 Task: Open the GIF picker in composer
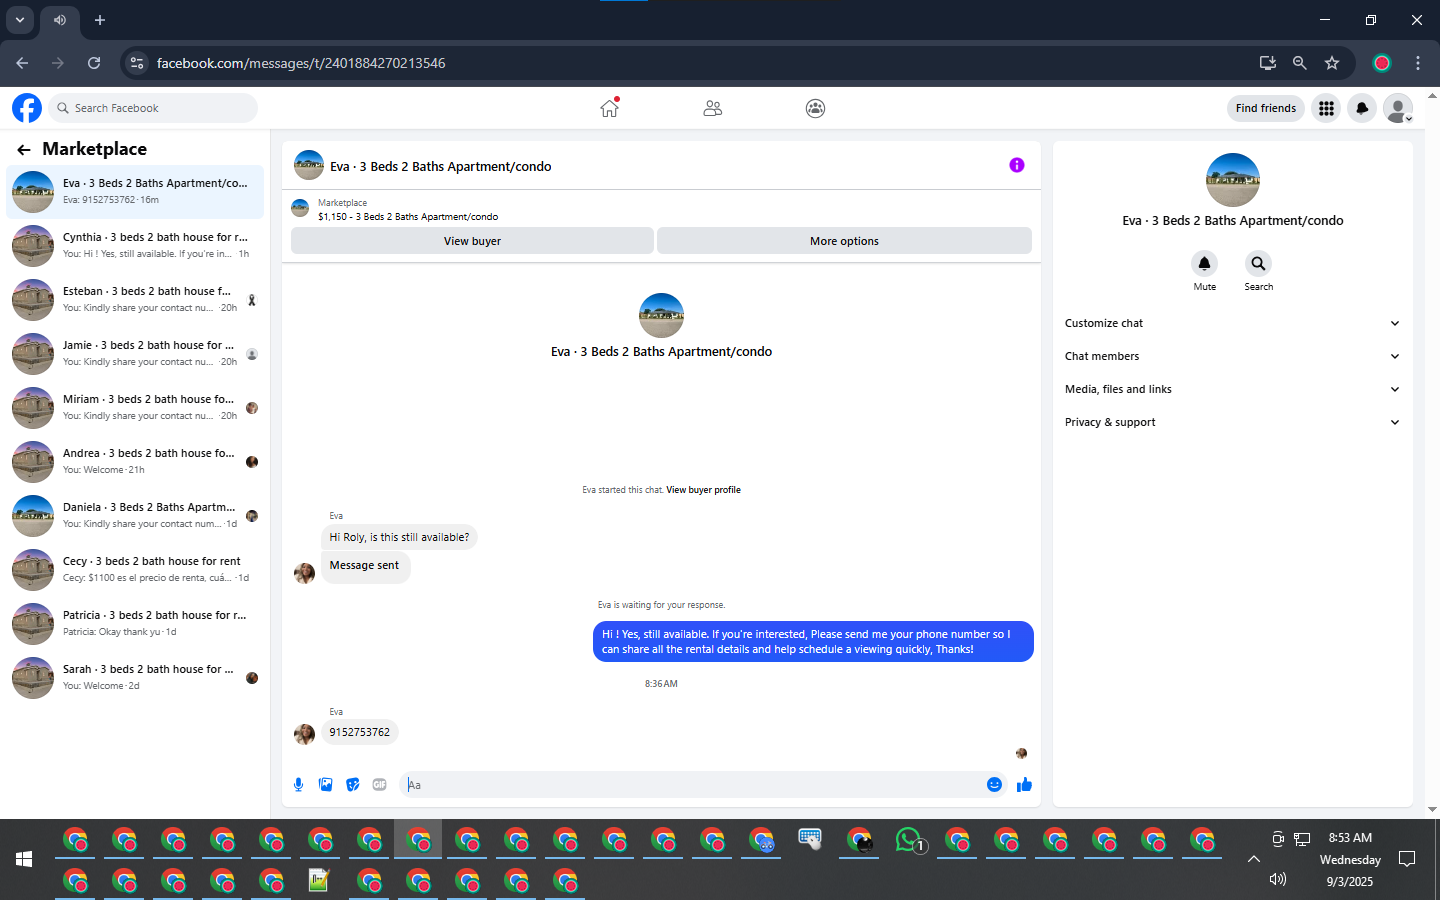[x=379, y=785]
